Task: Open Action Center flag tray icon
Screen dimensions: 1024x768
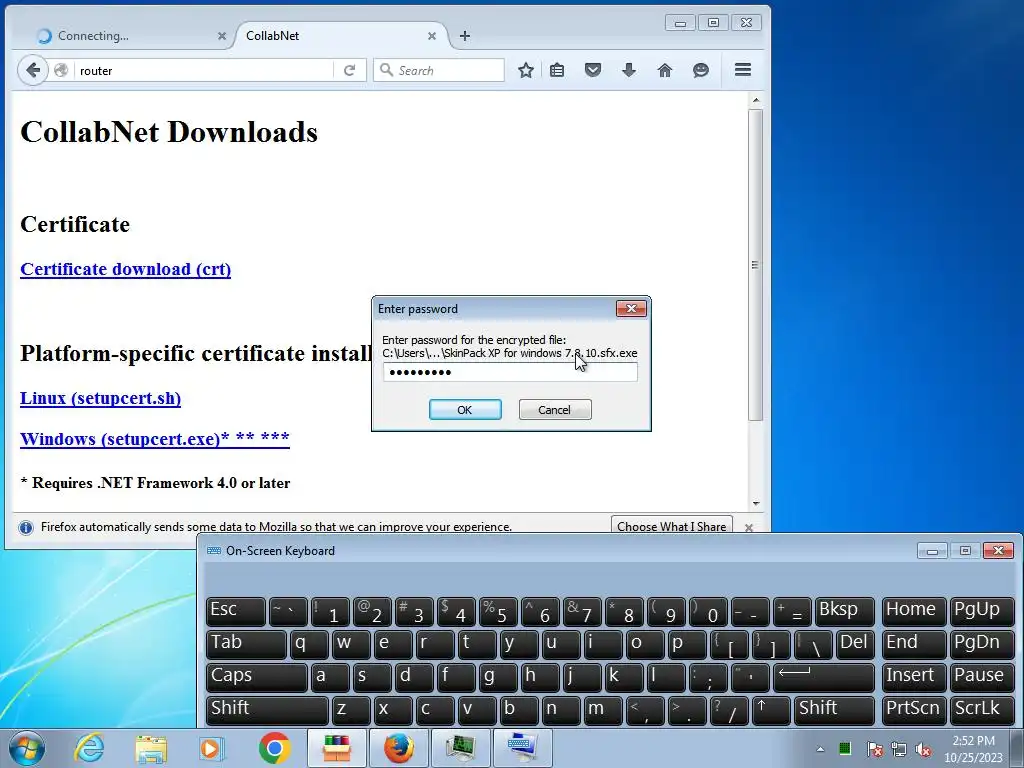Action: pos(874,750)
